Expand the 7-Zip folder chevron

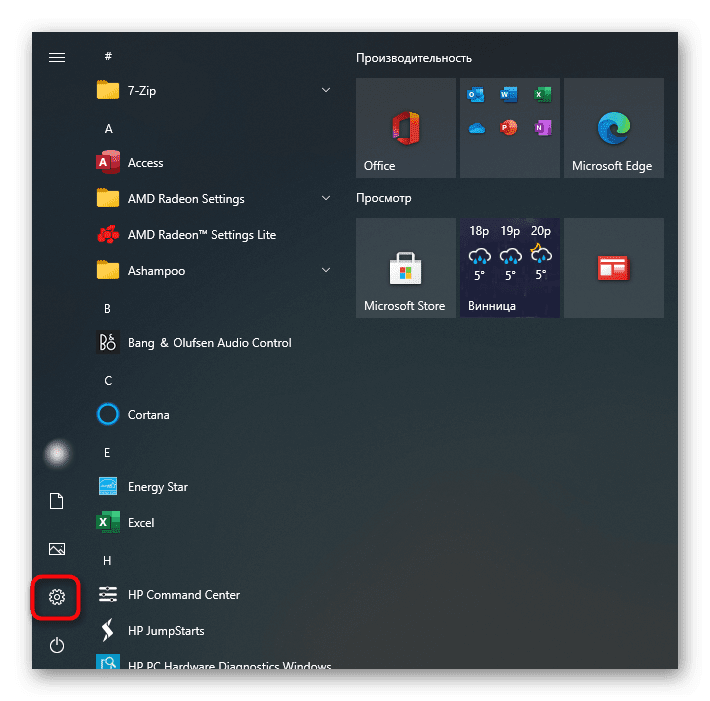click(x=326, y=90)
